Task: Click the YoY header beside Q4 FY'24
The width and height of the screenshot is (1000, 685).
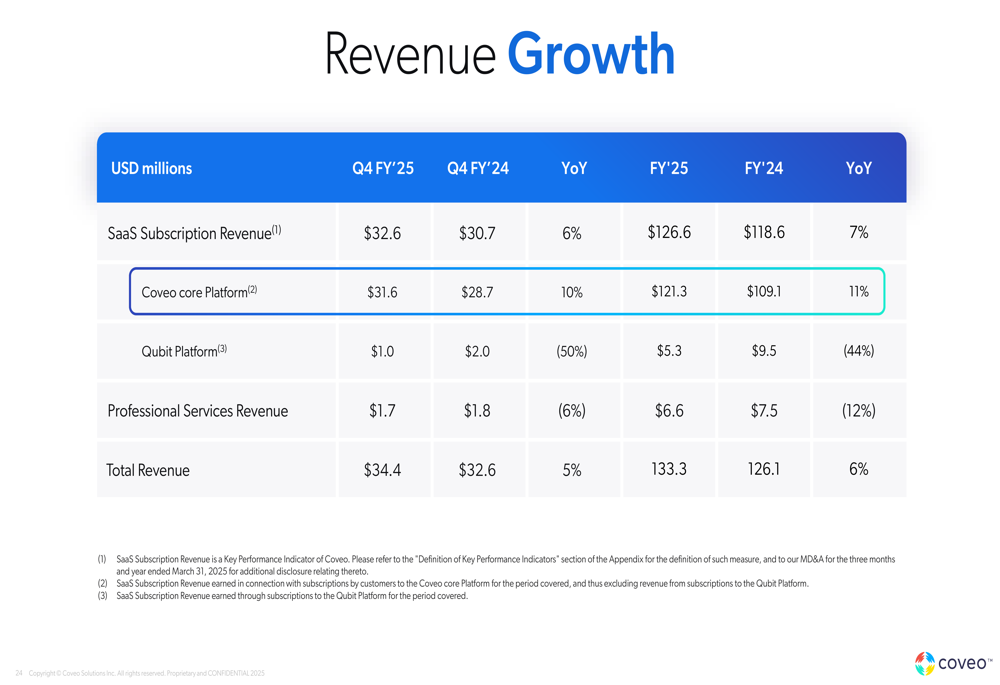Action: [x=574, y=168]
